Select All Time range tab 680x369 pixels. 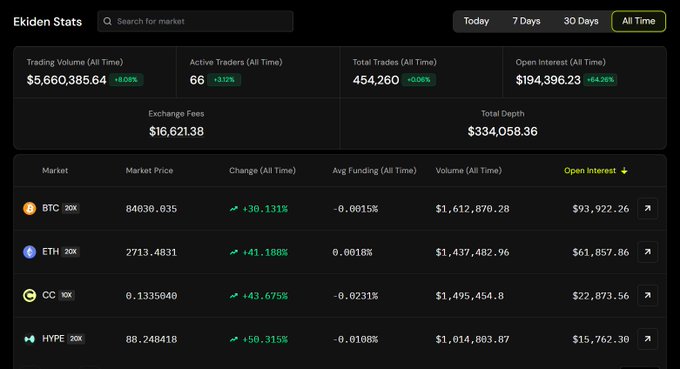click(638, 21)
